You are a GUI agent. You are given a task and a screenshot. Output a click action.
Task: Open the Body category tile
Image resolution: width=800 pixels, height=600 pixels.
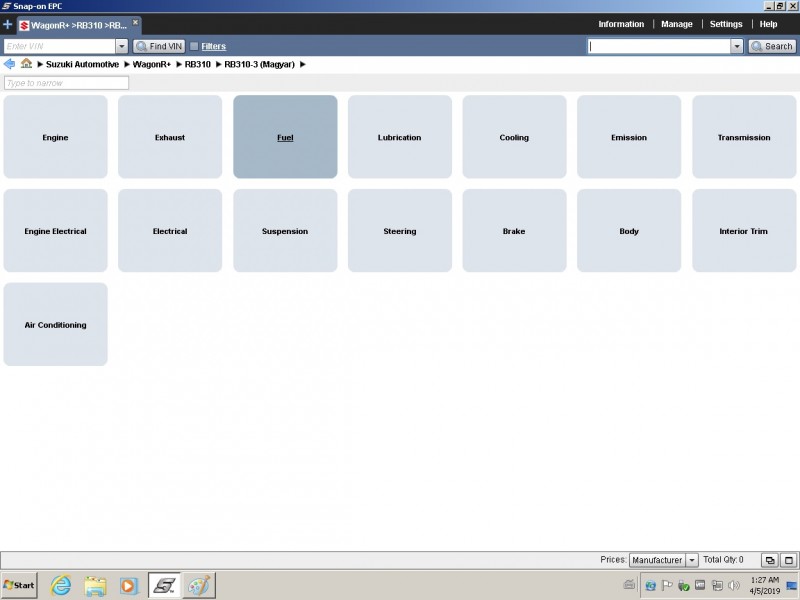click(629, 231)
